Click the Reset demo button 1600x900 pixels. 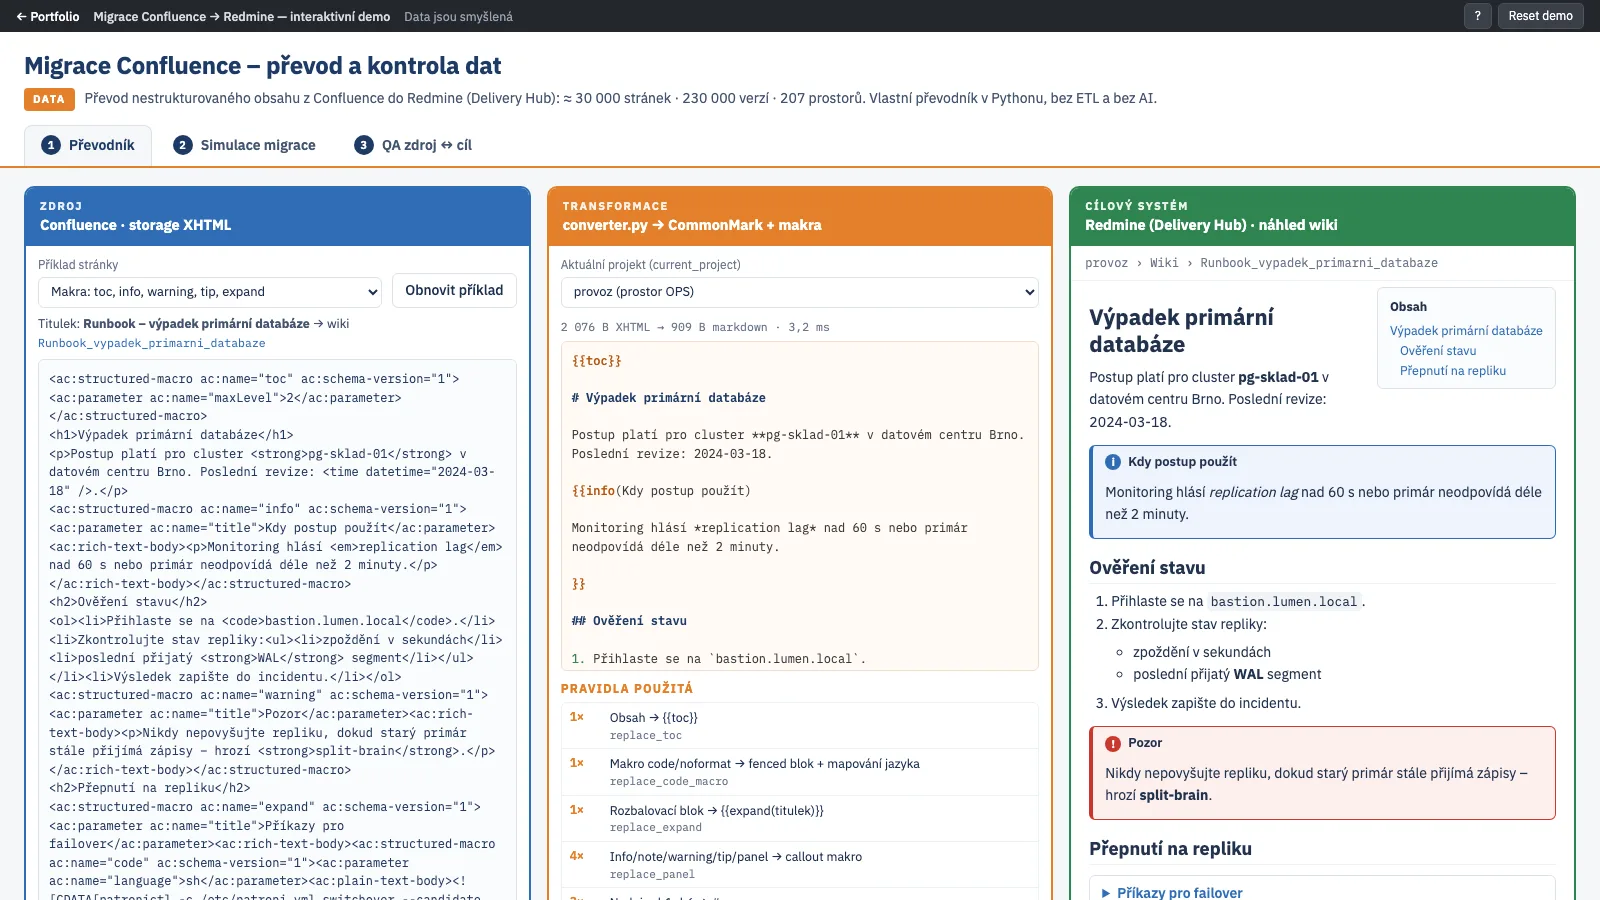click(1540, 16)
